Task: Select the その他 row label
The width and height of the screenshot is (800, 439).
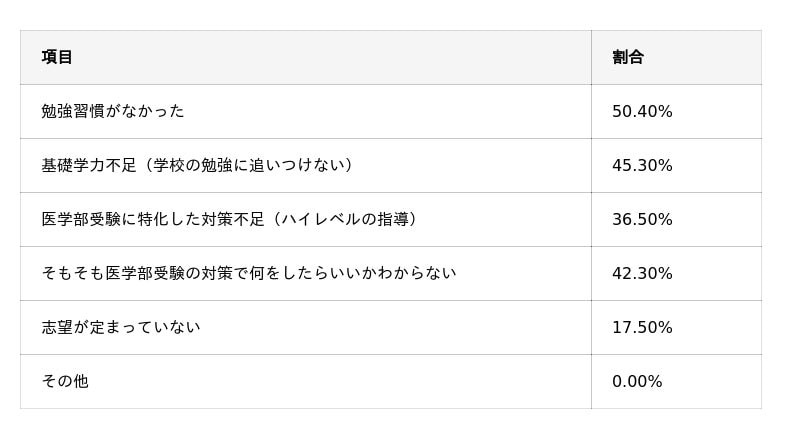Action: [65, 381]
